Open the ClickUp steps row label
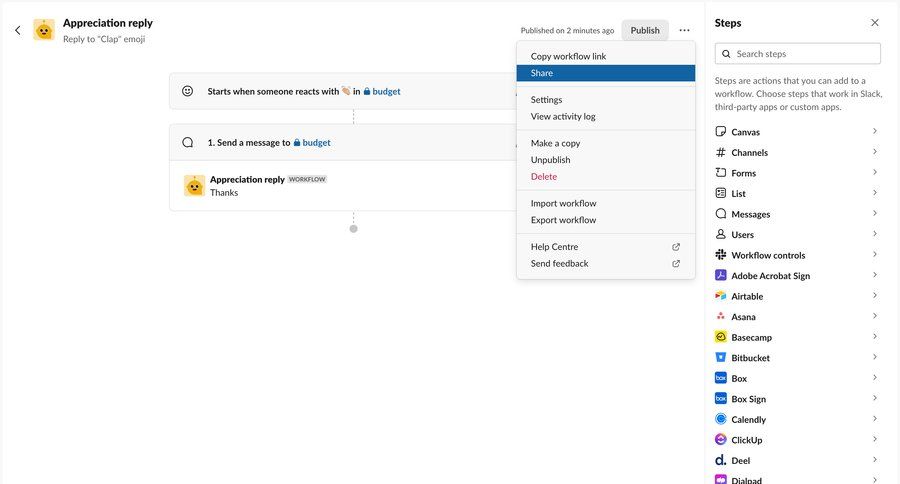Viewport: 900px width, 484px height. (747, 440)
